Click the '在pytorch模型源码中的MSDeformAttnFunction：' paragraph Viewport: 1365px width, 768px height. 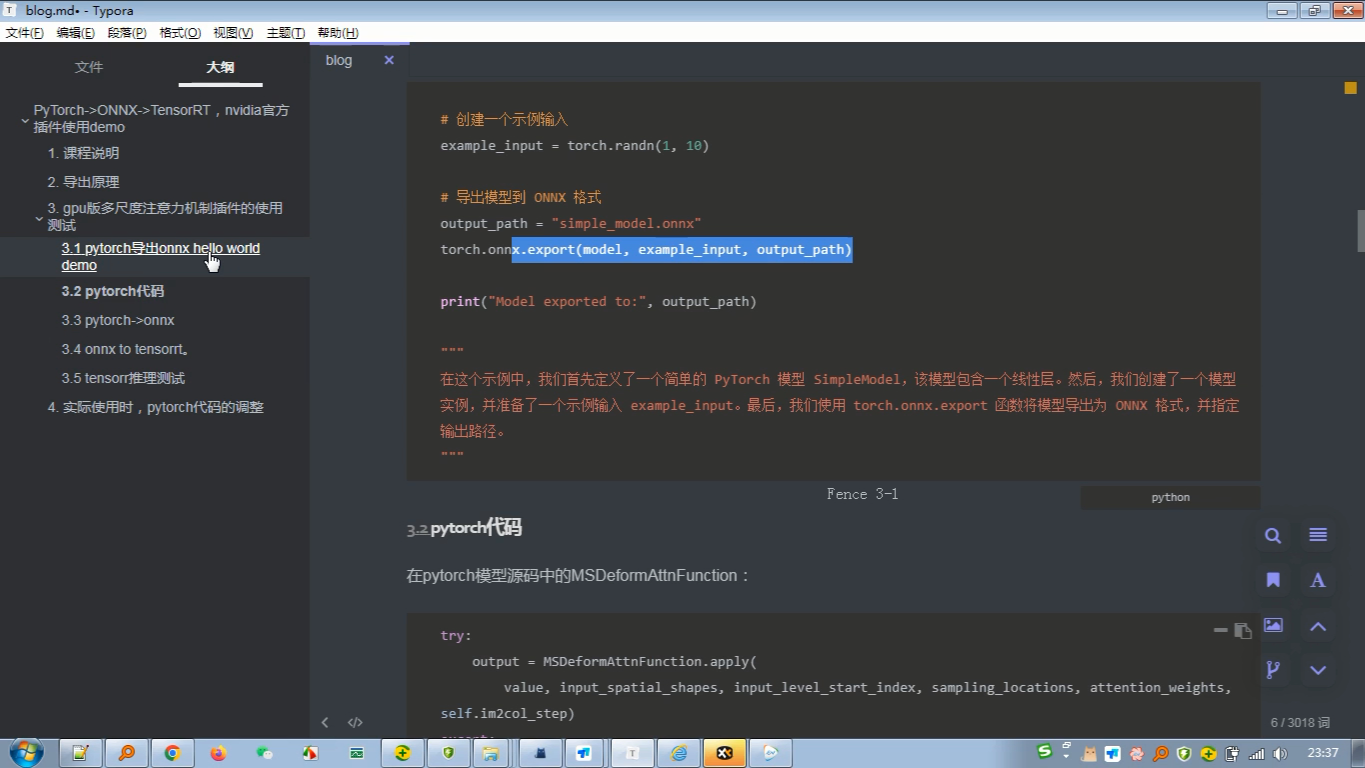click(x=578, y=575)
